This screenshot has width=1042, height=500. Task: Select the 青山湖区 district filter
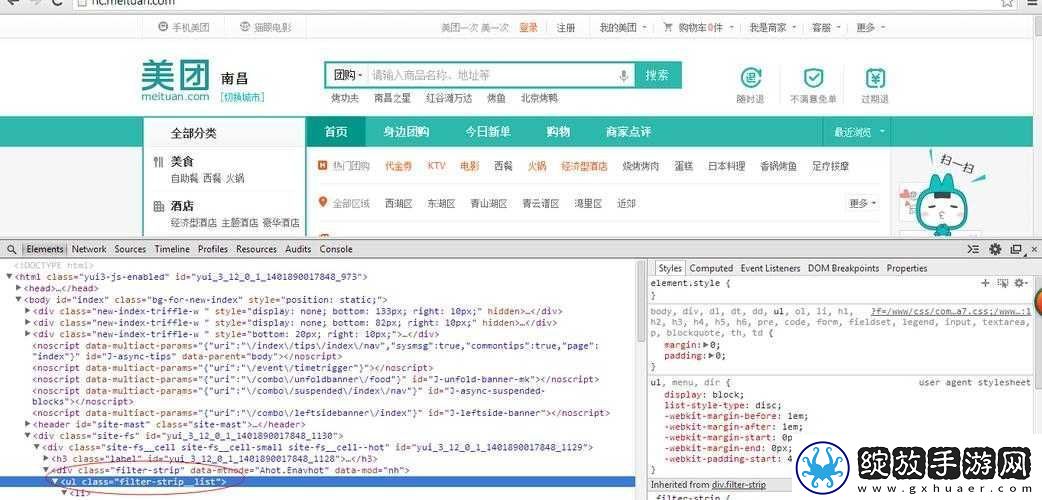488,203
